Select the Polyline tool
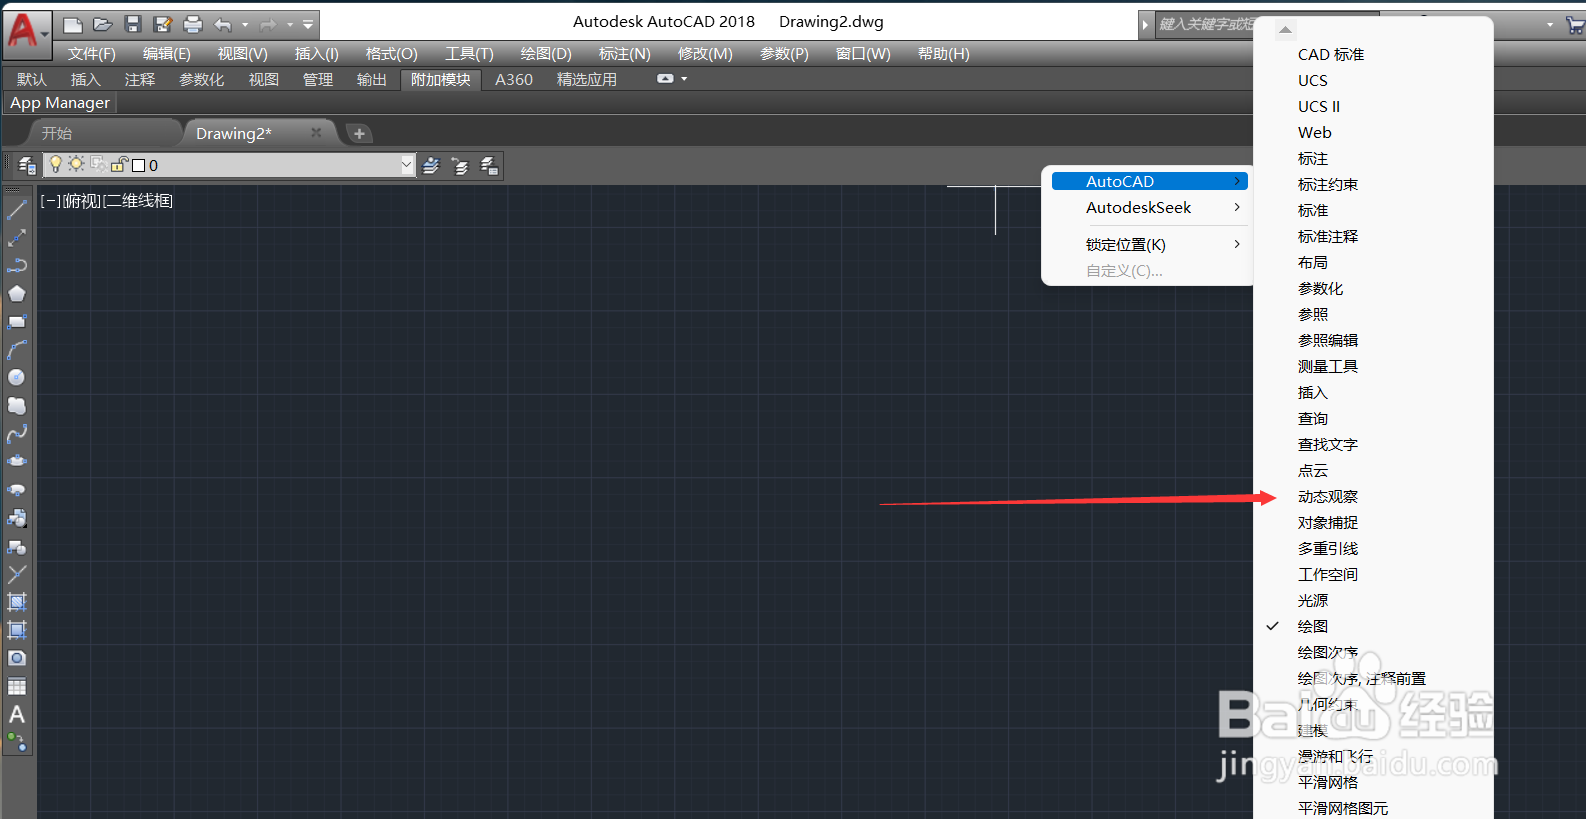 click(x=17, y=266)
